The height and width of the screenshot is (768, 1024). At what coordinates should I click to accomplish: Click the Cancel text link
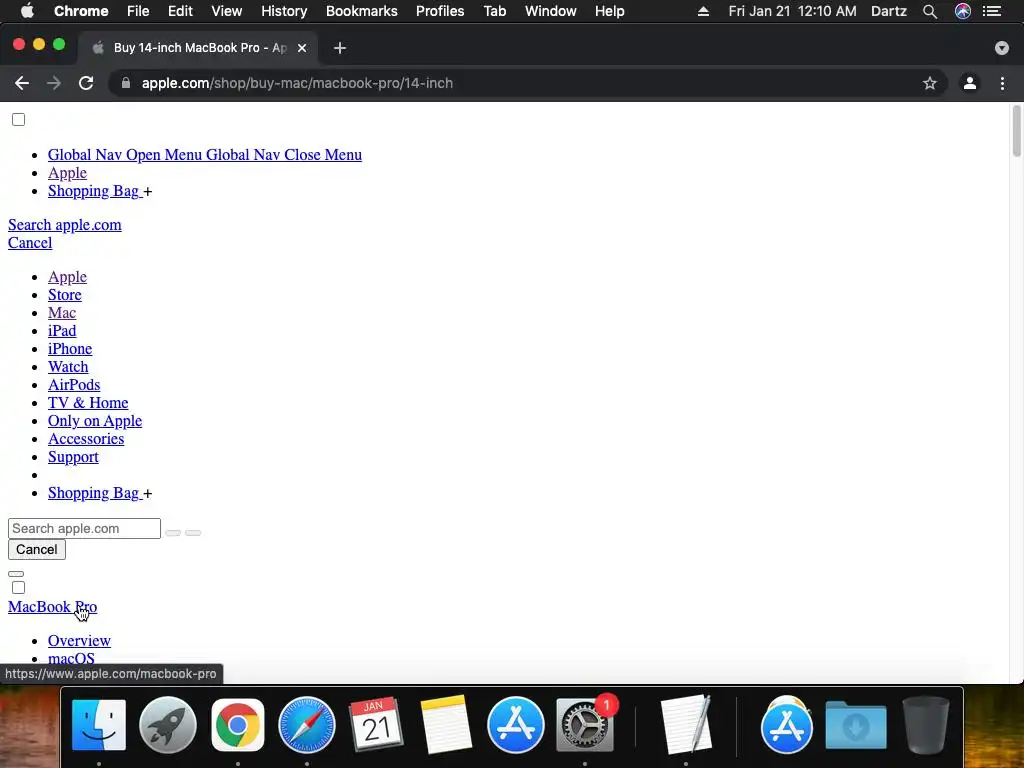[30, 243]
